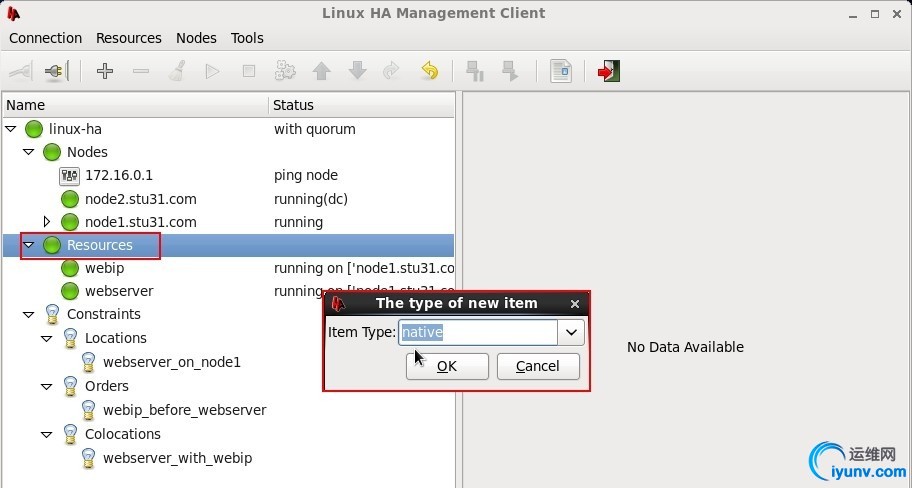Select the Colocations label in the tree

[x=123, y=434]
